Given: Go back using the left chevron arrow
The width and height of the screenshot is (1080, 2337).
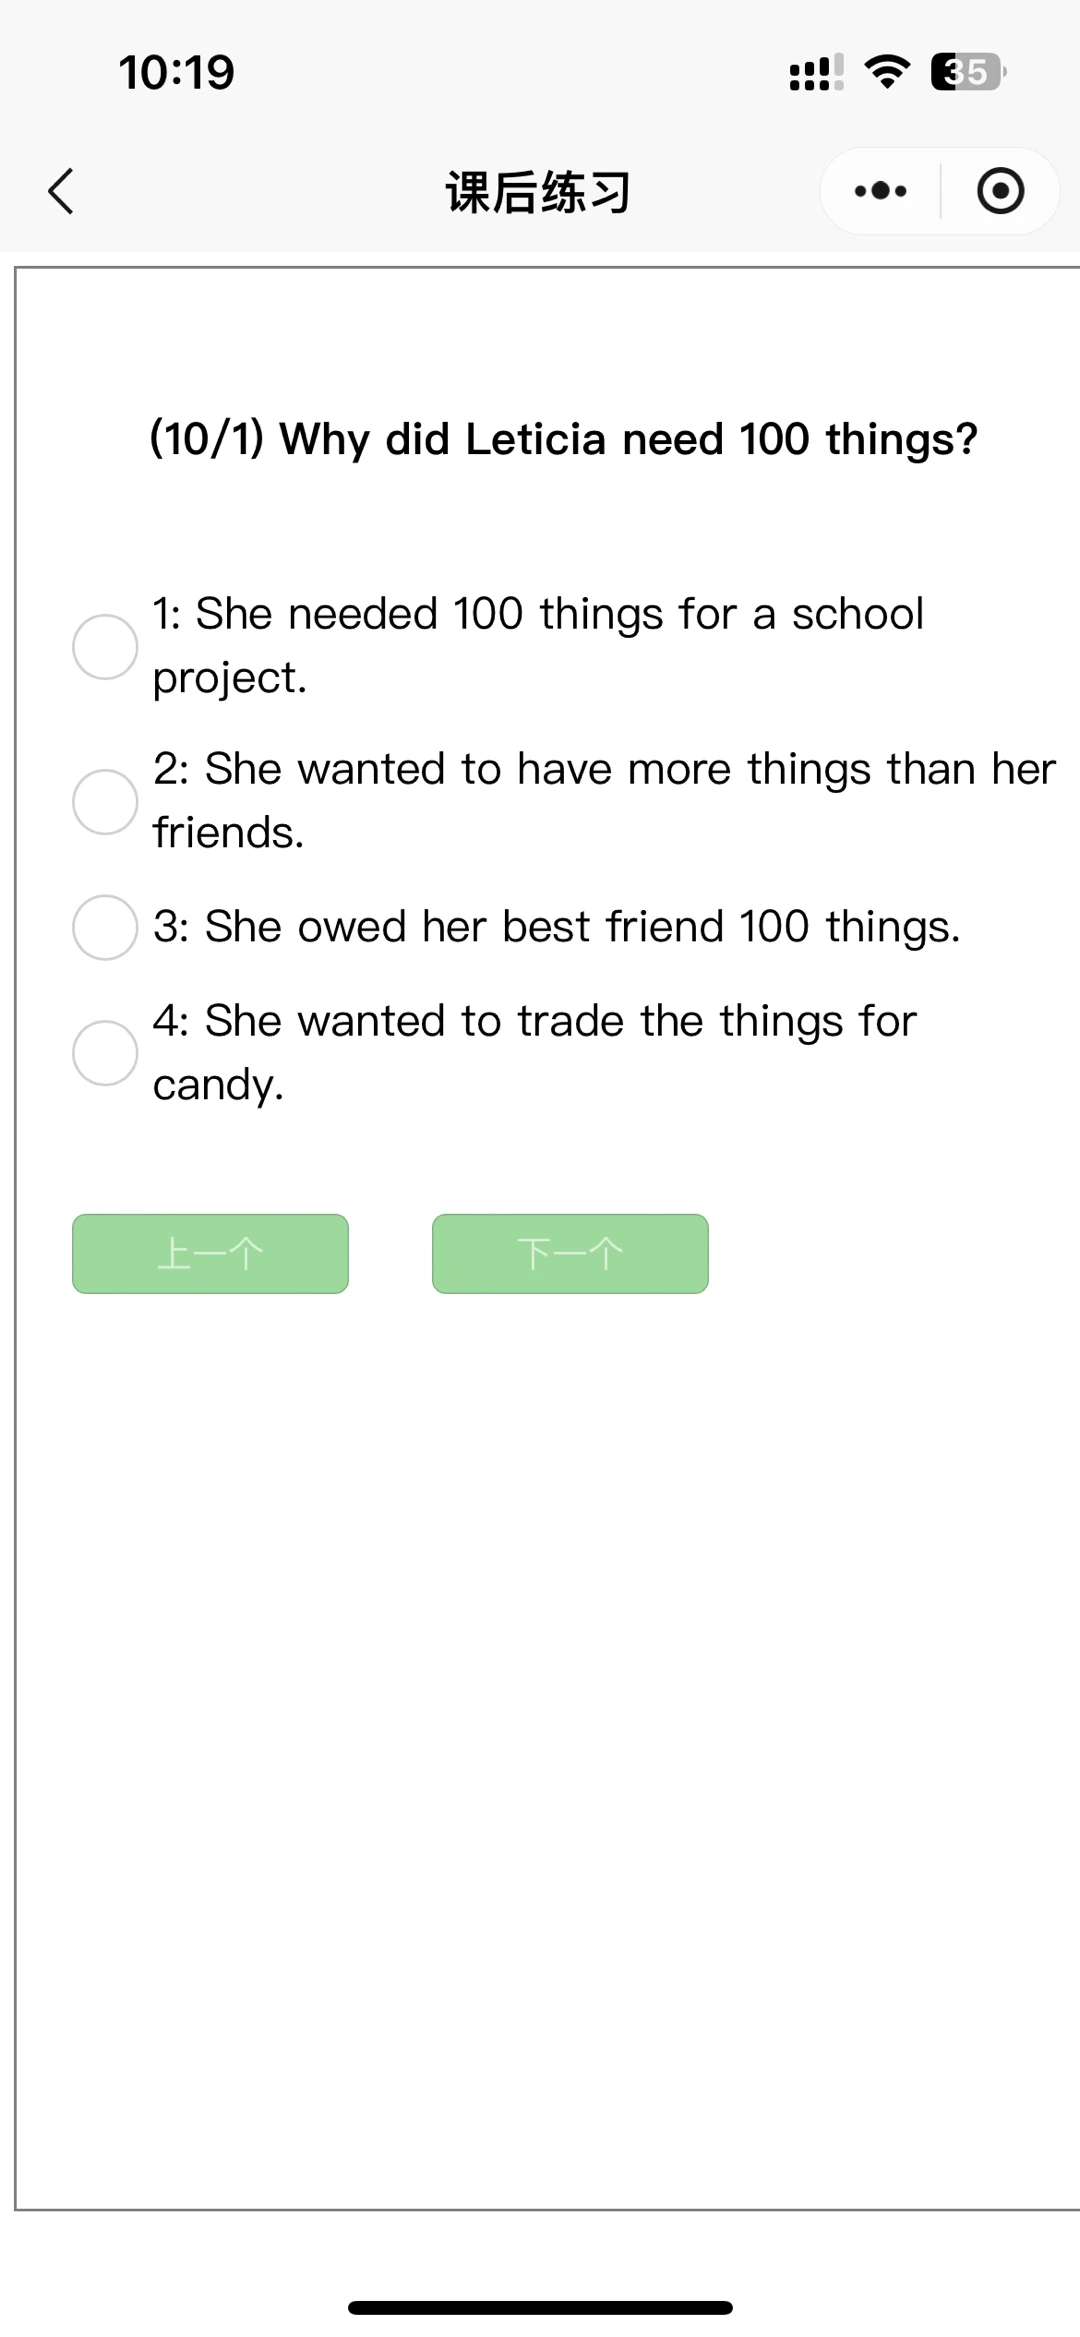Looking at the screenshot, I should pos(61,191).
